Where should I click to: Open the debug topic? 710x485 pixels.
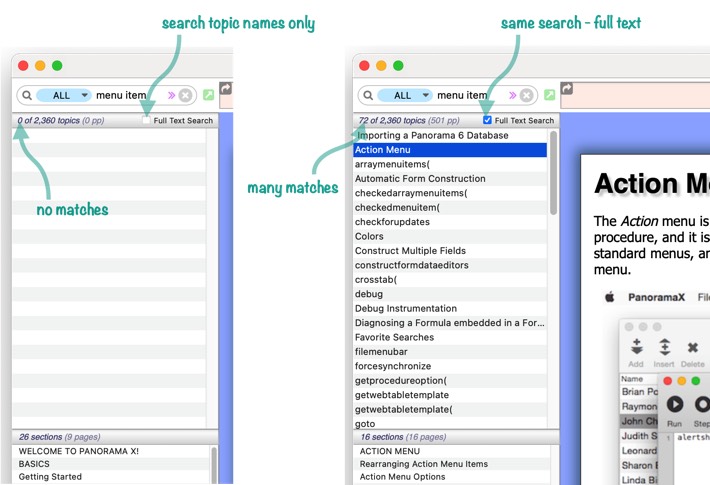tap(450, 294)
